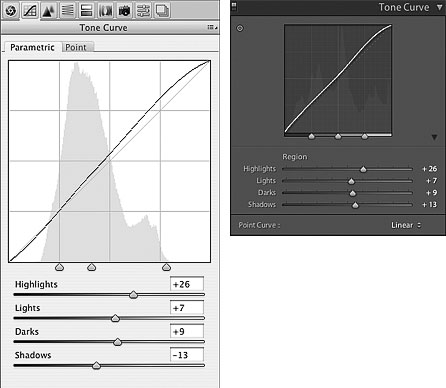Open the HSL / Grayscale panel icon

68,11
